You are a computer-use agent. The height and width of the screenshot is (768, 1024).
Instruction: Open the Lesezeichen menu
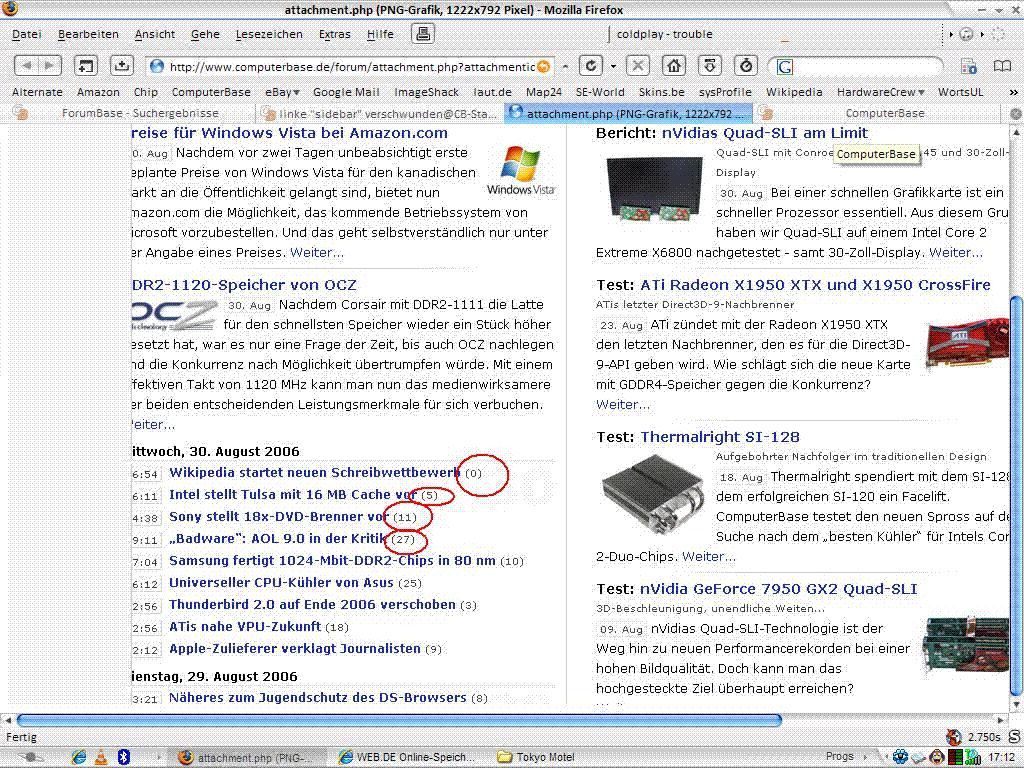[x=269, y=34]
